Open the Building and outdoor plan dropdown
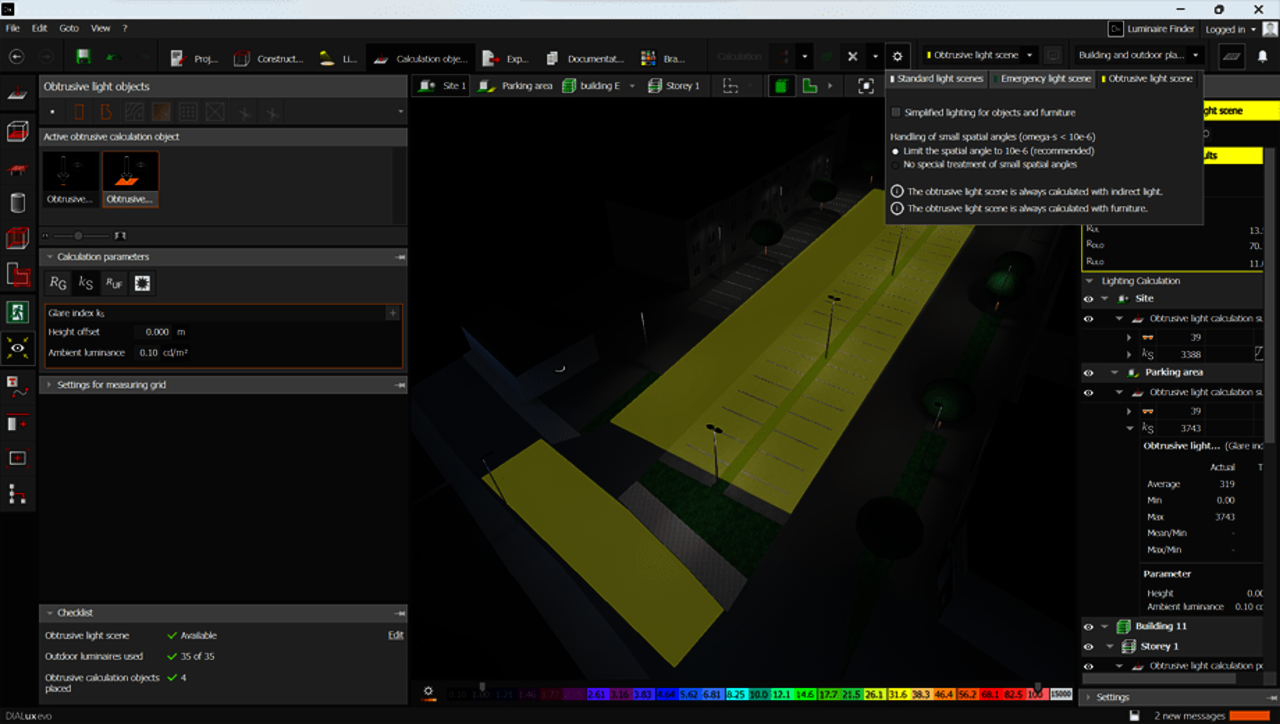 click(x=1139, y=56)
